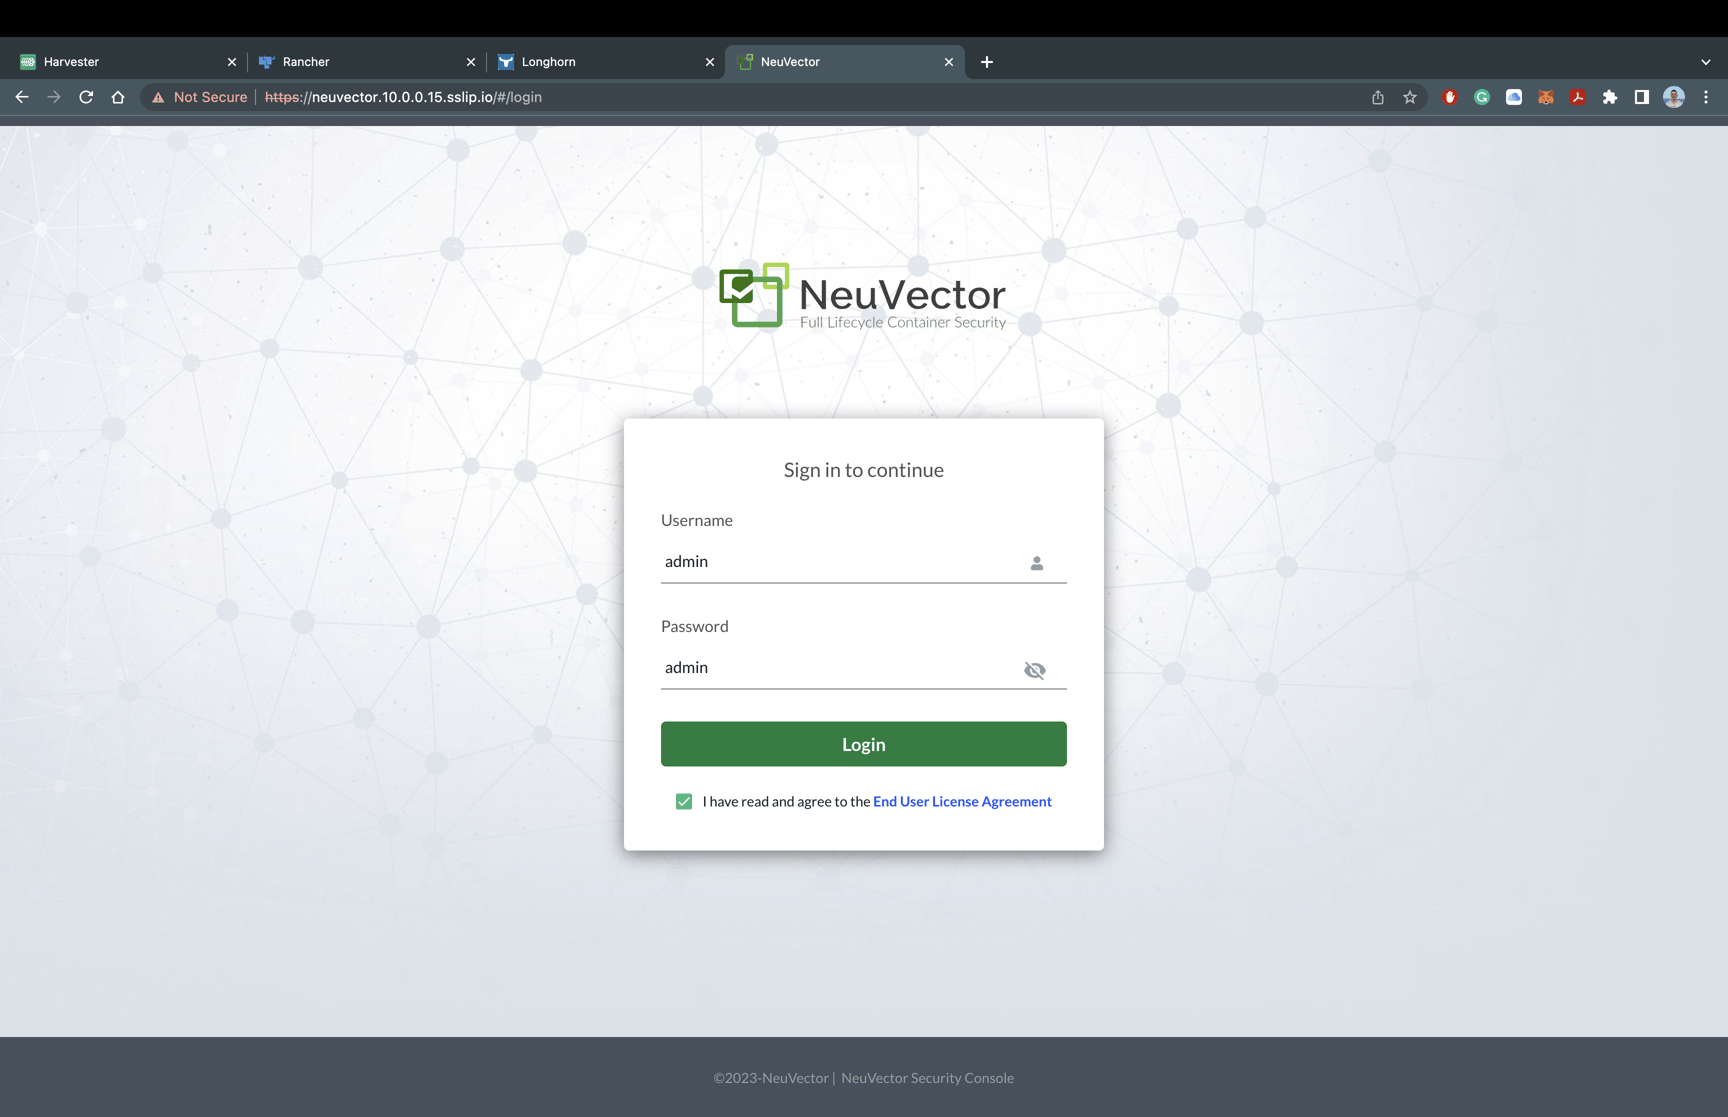
Task: Click the NeuVector logo above the sign-in form
Action: point(862,296)
